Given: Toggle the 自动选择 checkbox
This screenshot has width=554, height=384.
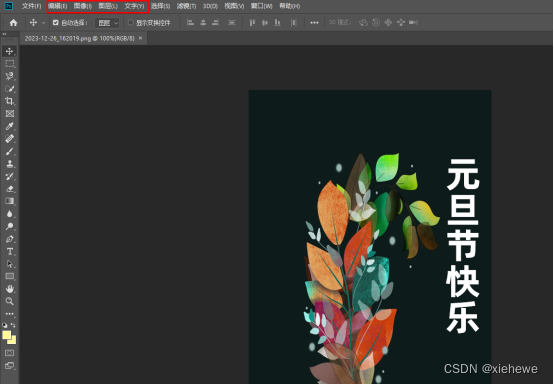Looking at the screenshot, I should point(55,23).
